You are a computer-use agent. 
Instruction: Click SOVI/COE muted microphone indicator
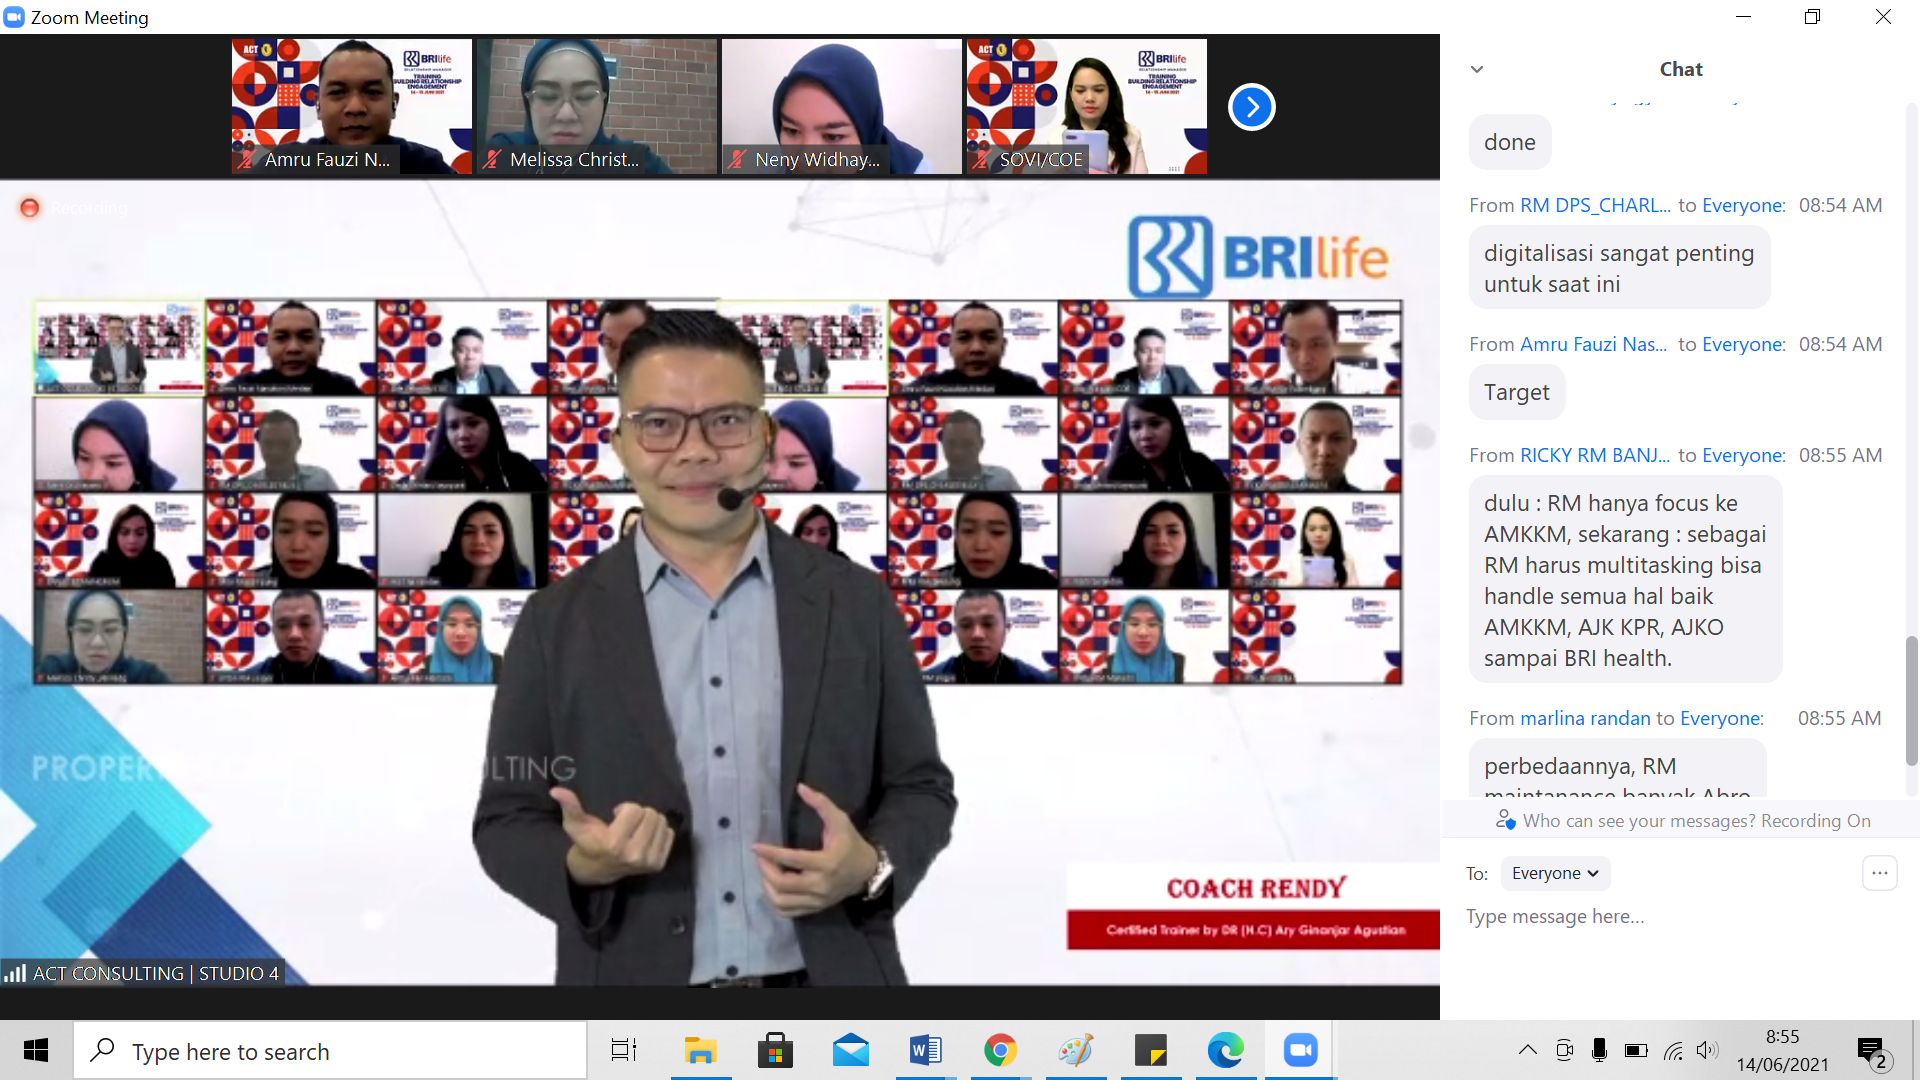[x=982, y=159]
